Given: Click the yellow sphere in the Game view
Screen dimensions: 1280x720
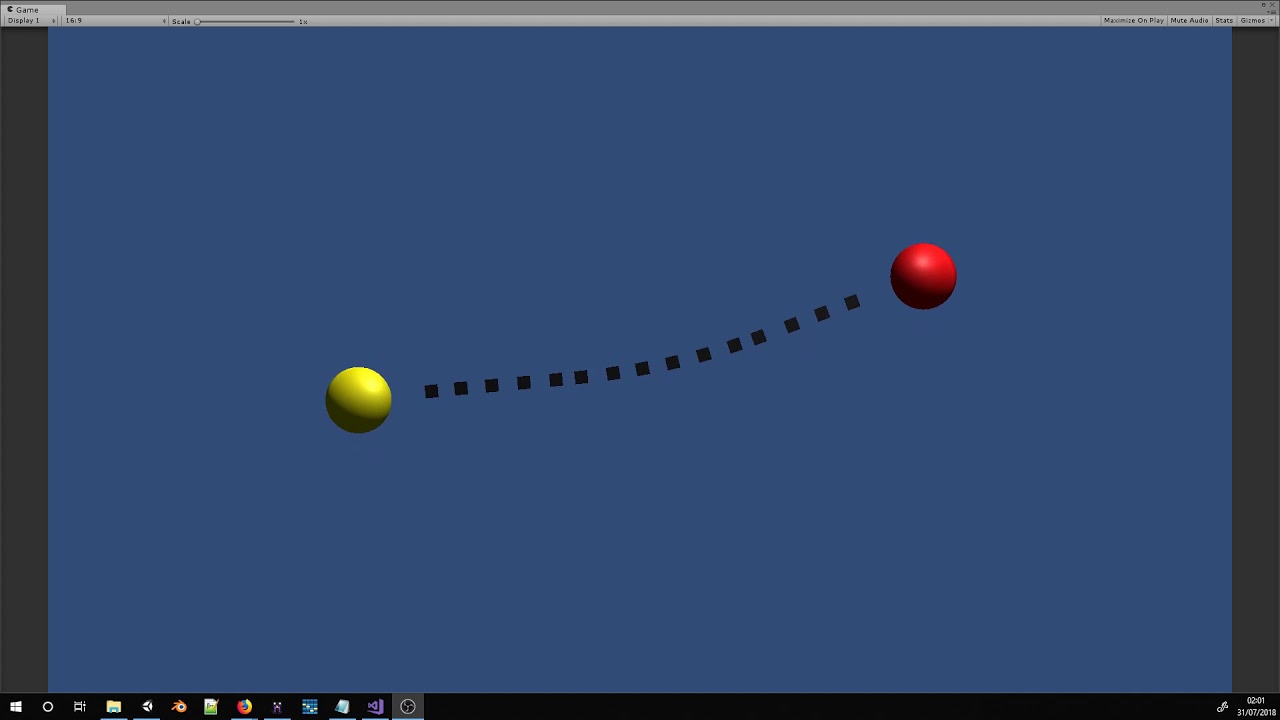Looking at the screenshot, I should tap(359, 400).
